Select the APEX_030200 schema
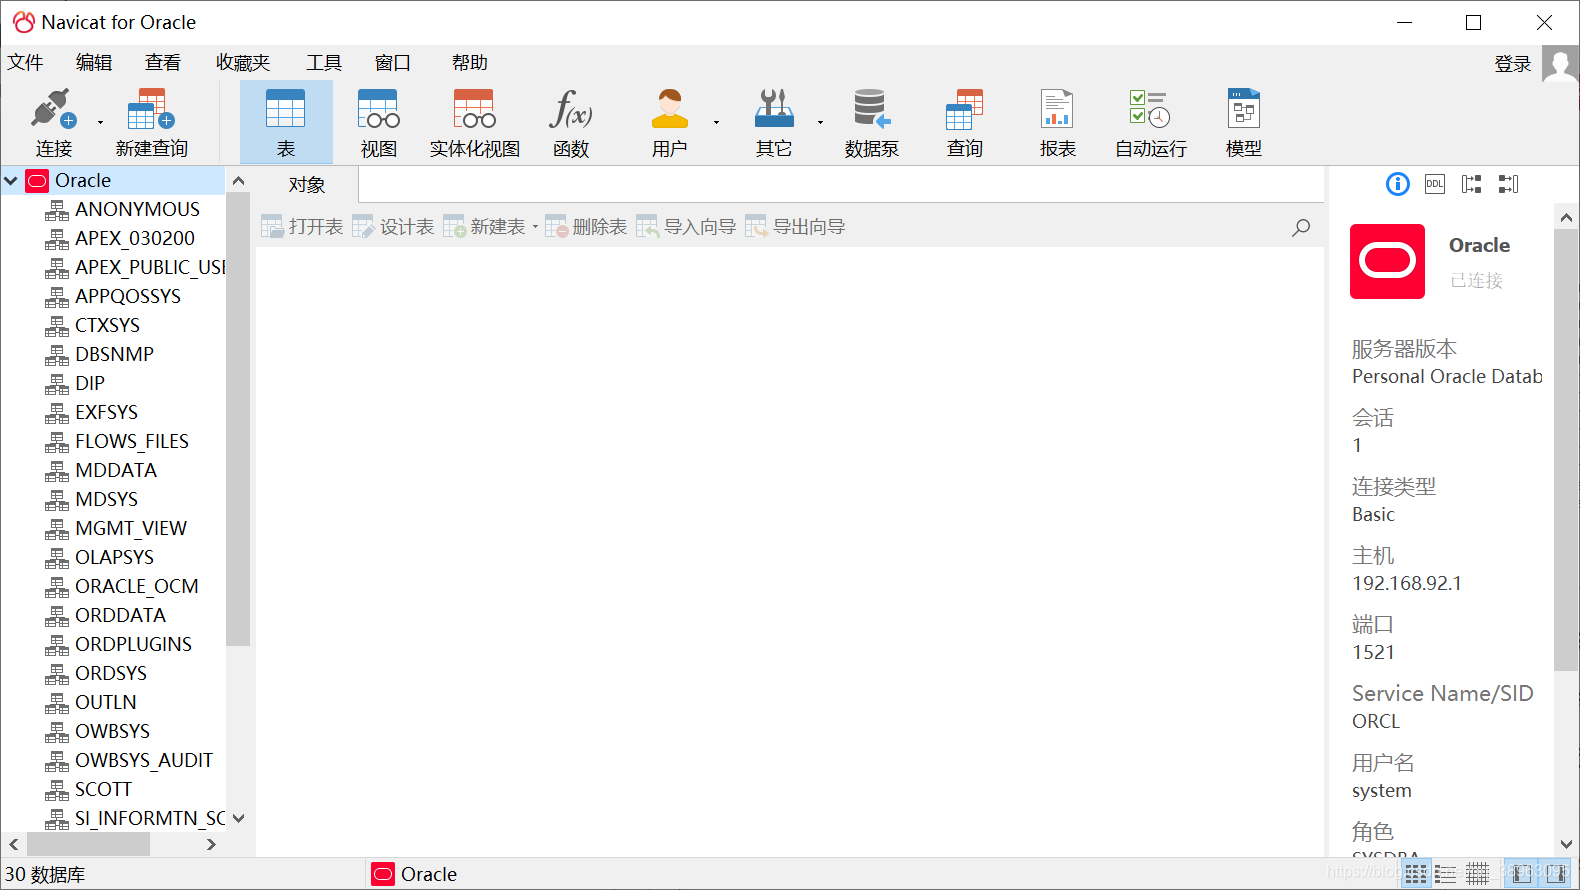Image resolution: width=1580 pixels, height=890 pixels. click(135, 239)
